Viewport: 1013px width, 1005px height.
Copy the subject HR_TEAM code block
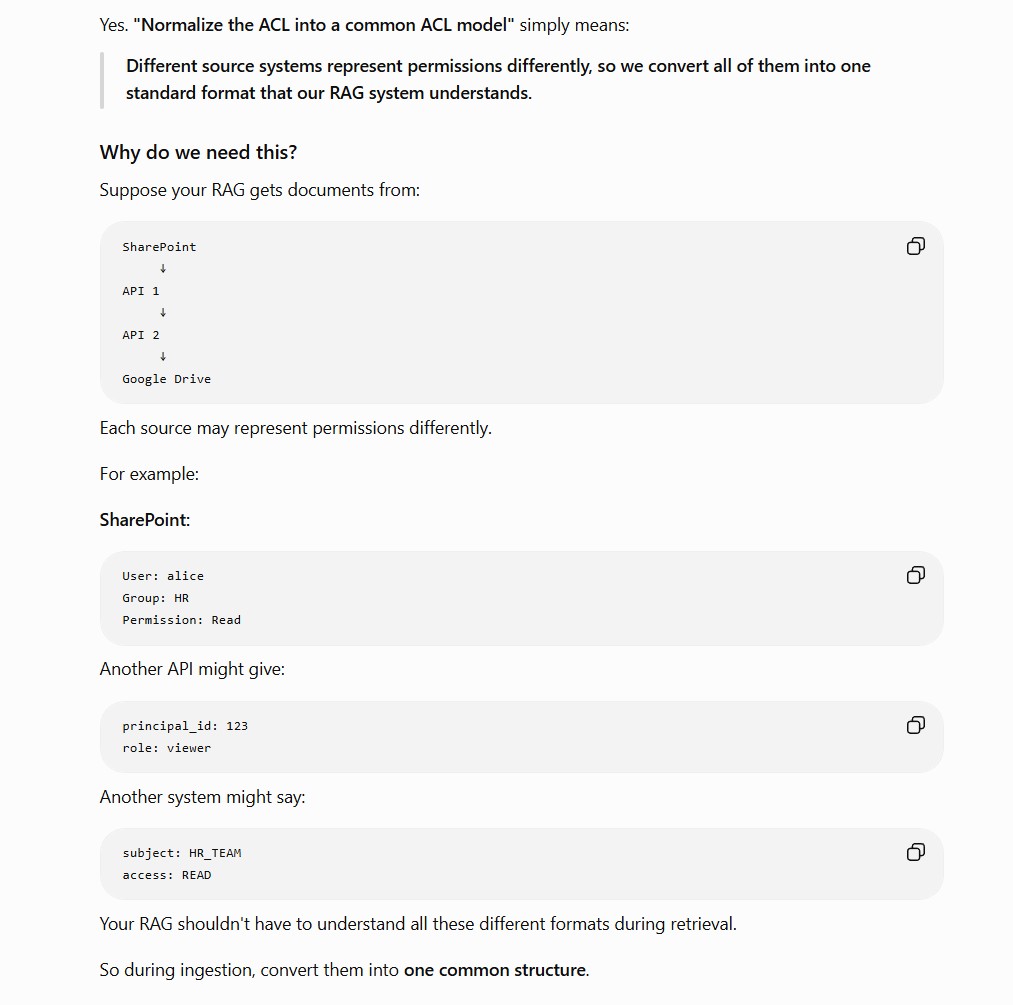tap(915, 852)
